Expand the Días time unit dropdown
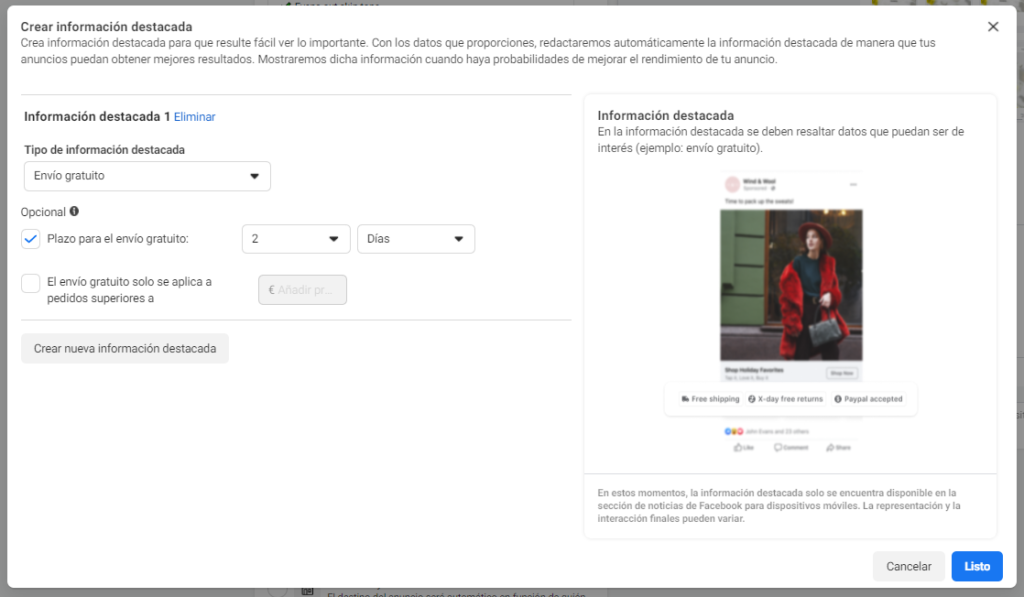This screenshot has width=1024, height=597. 415,239
